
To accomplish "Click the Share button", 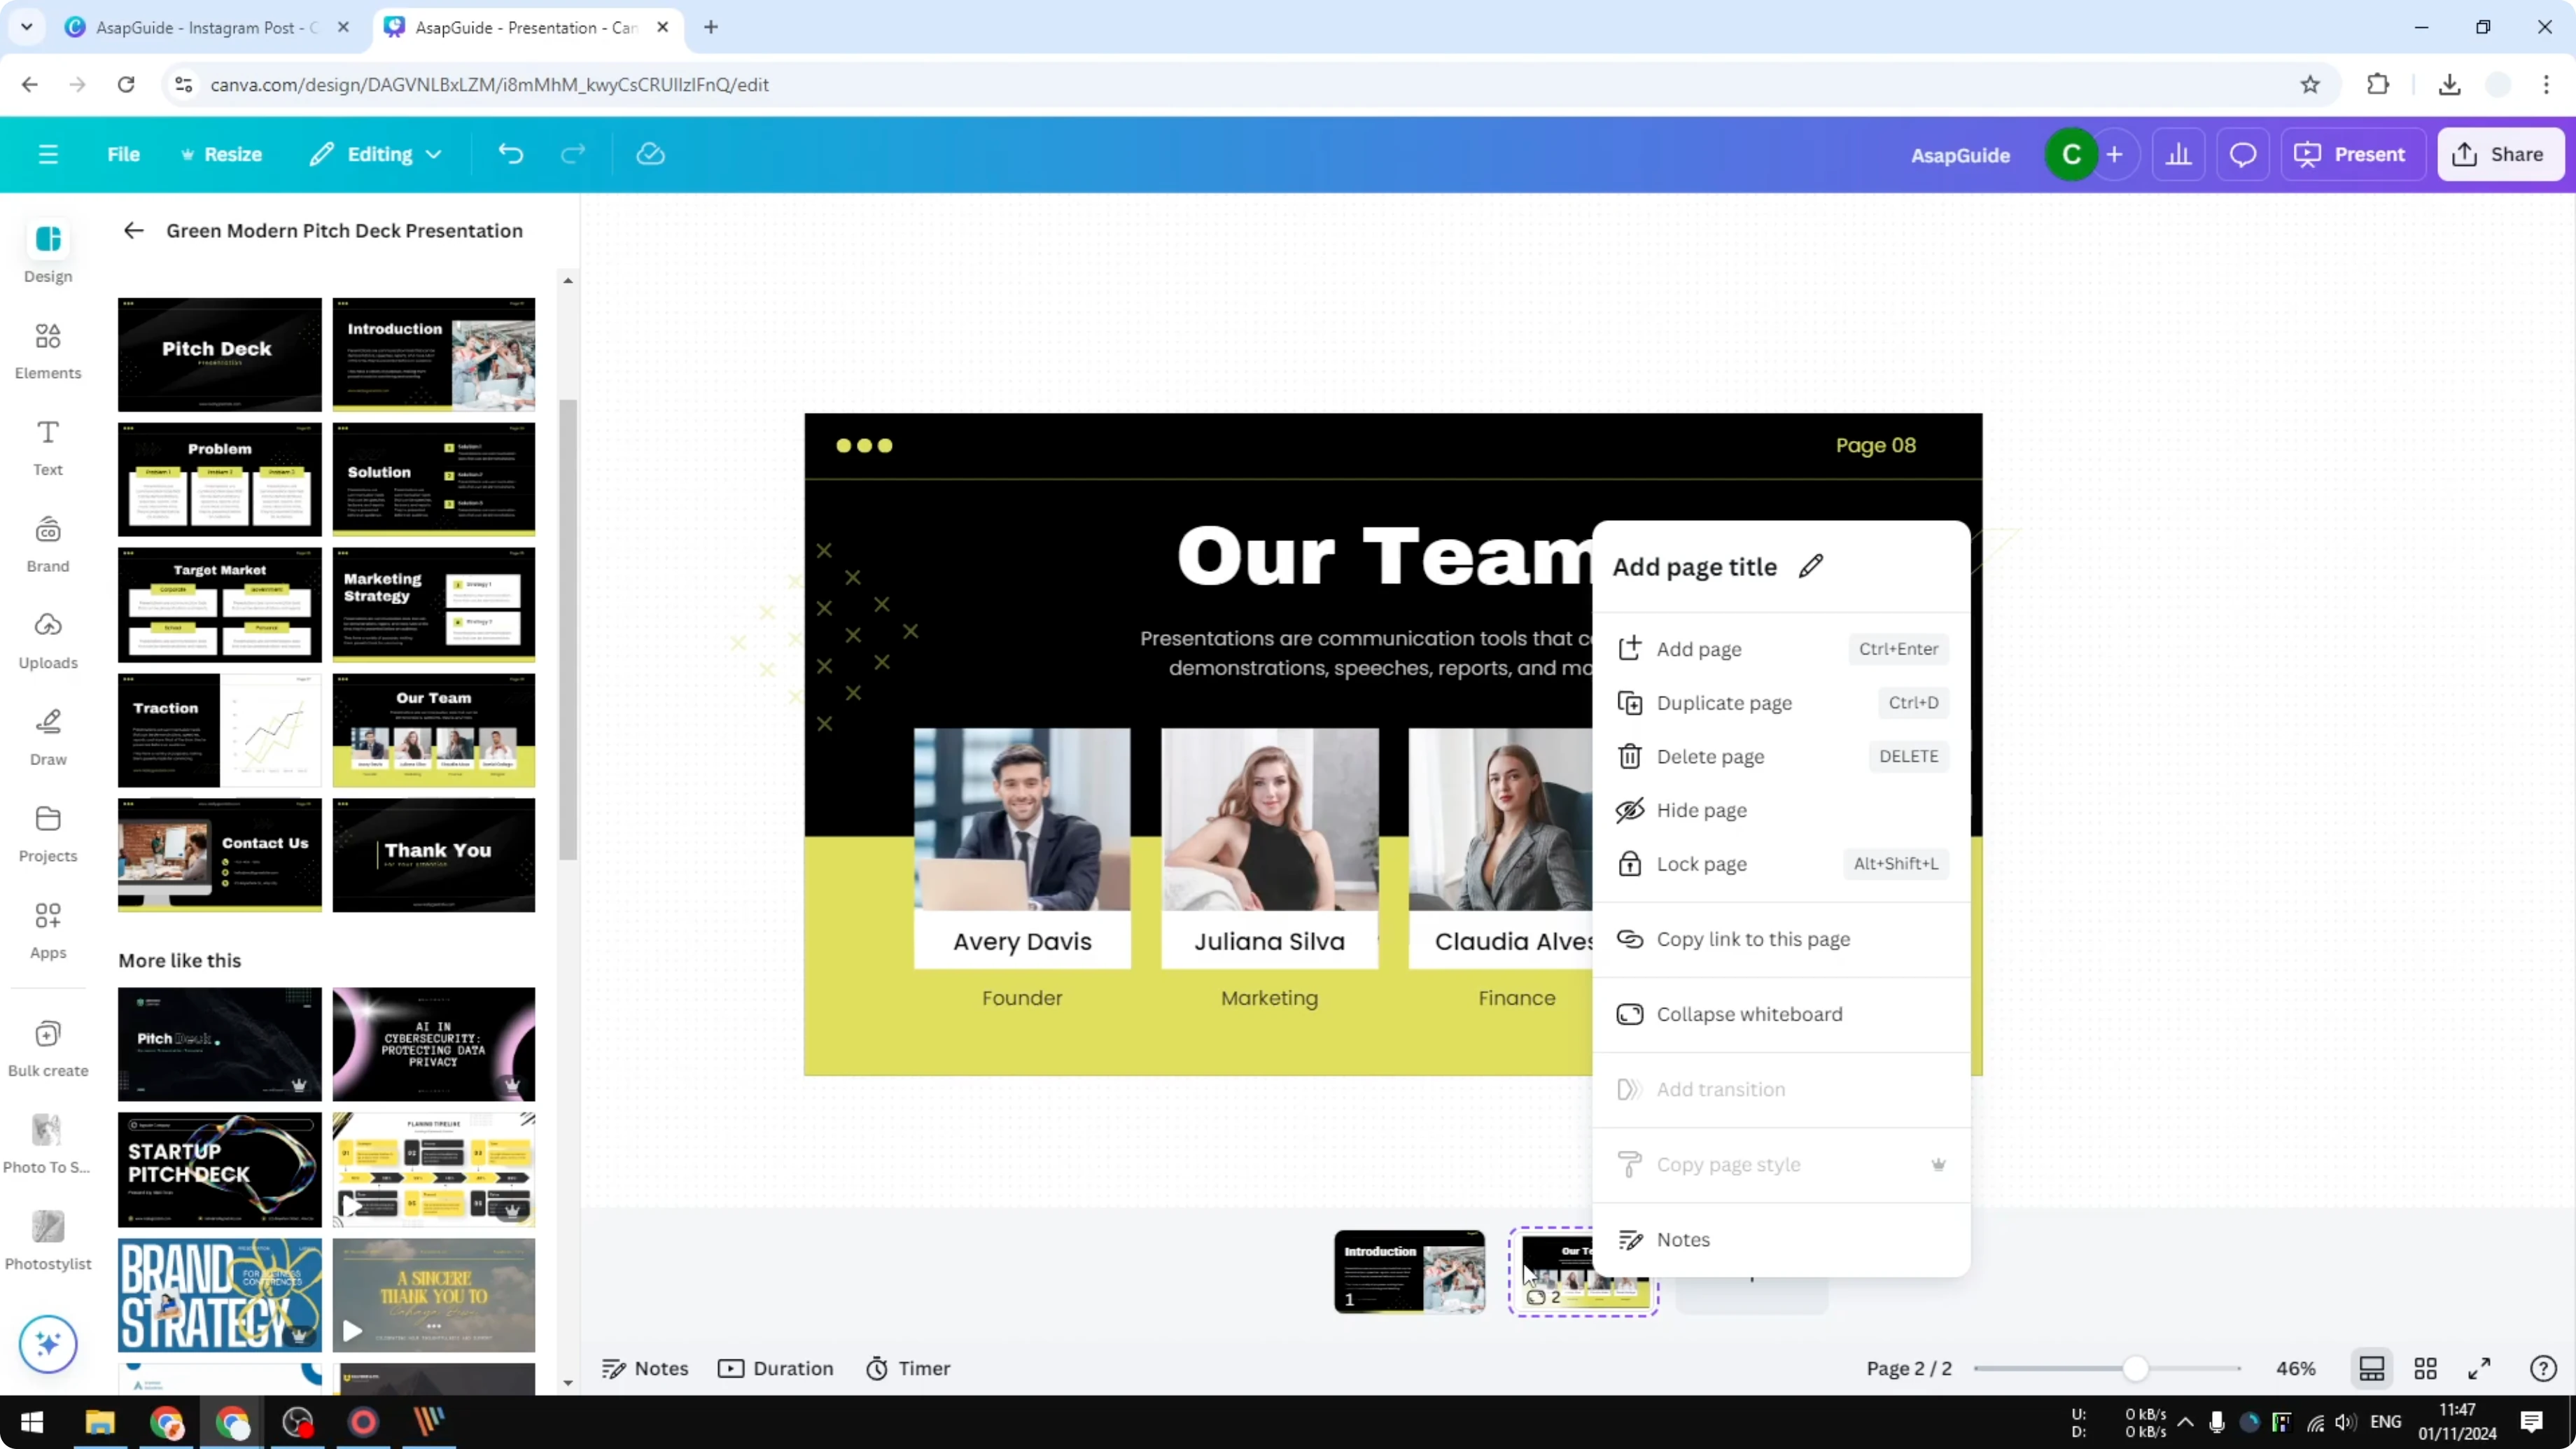I will pyautogui.click(x=2500, y=153).
